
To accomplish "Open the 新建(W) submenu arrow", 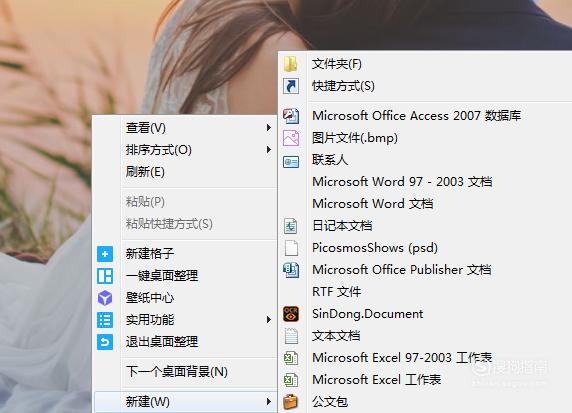I will click(x=269, y=402).
